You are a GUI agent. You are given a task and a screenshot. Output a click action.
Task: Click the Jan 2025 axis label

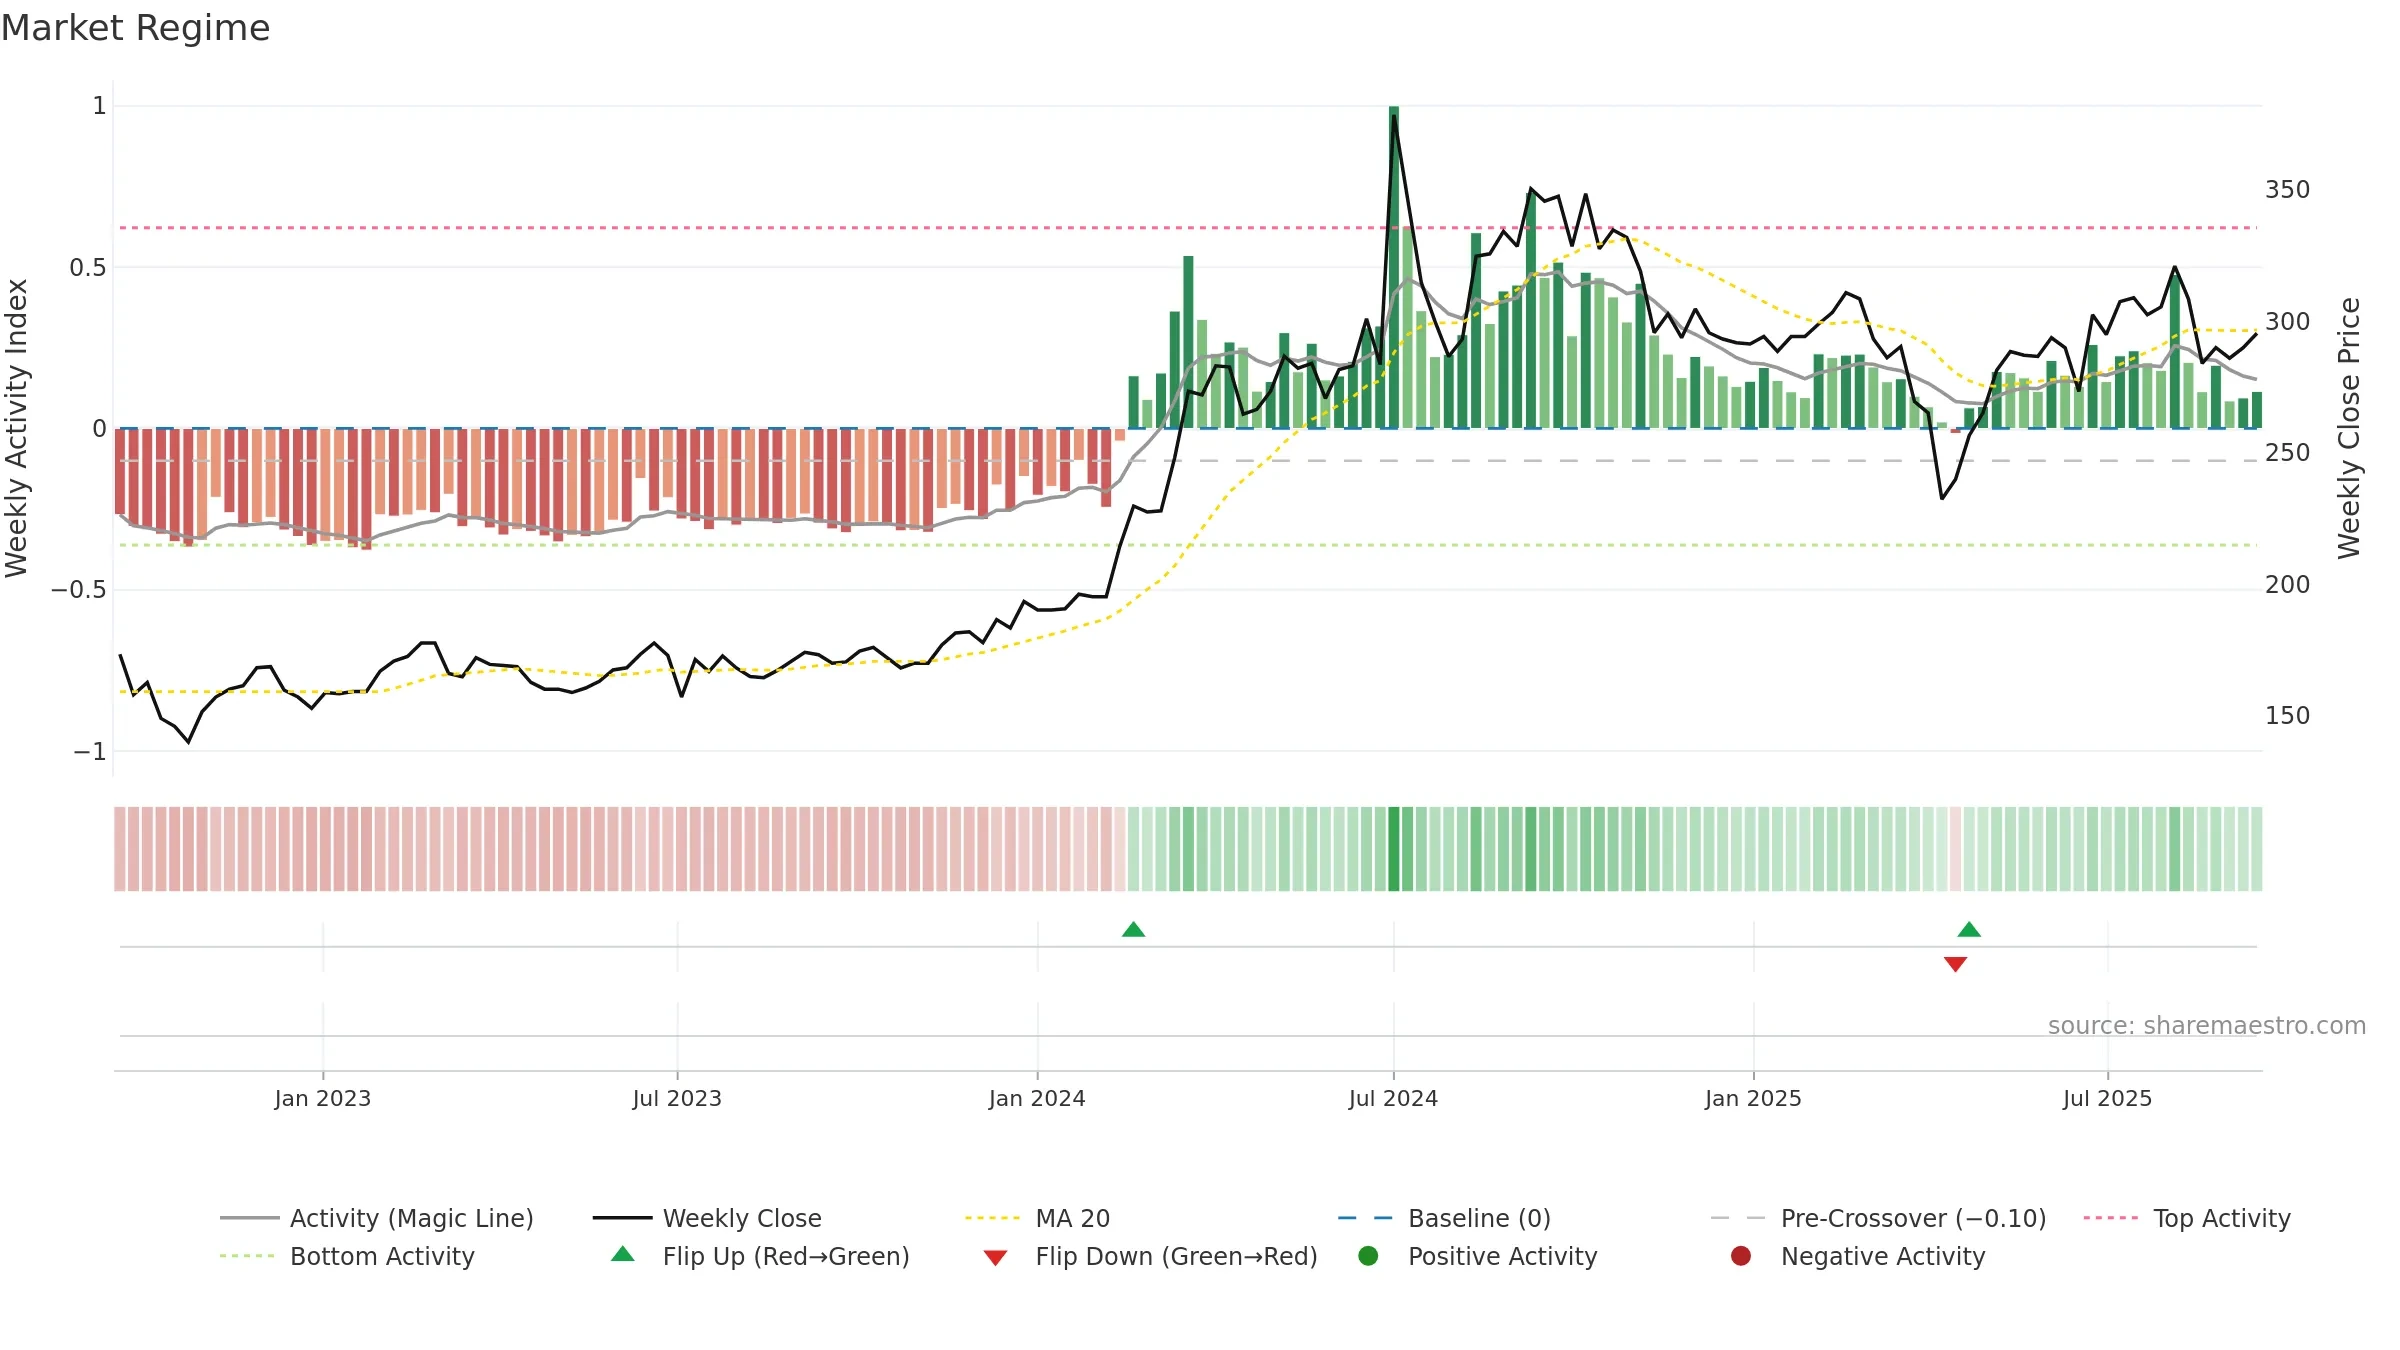pyautogui.click(x=1753, y=1098)
